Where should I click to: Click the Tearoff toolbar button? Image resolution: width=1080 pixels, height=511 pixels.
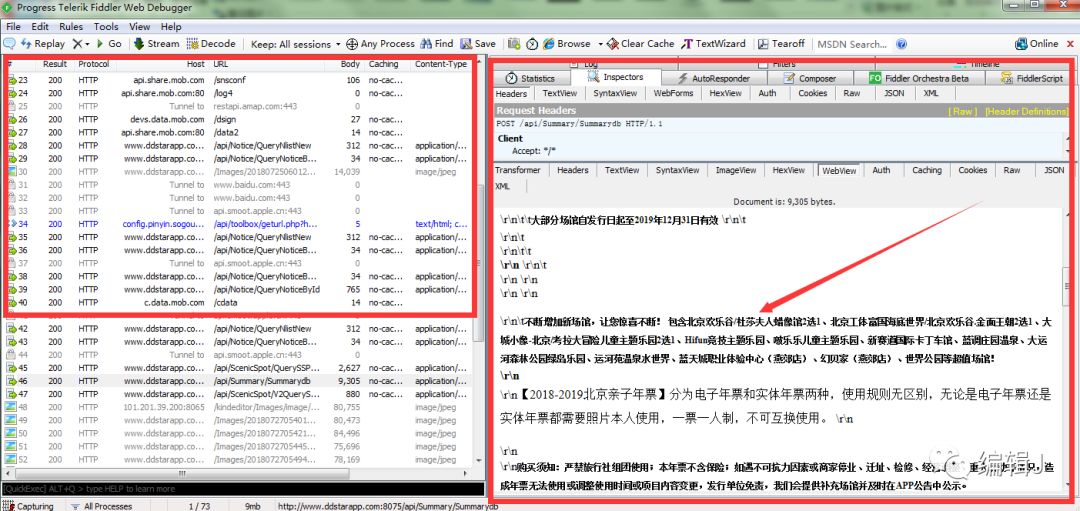[x=781, y=43]
